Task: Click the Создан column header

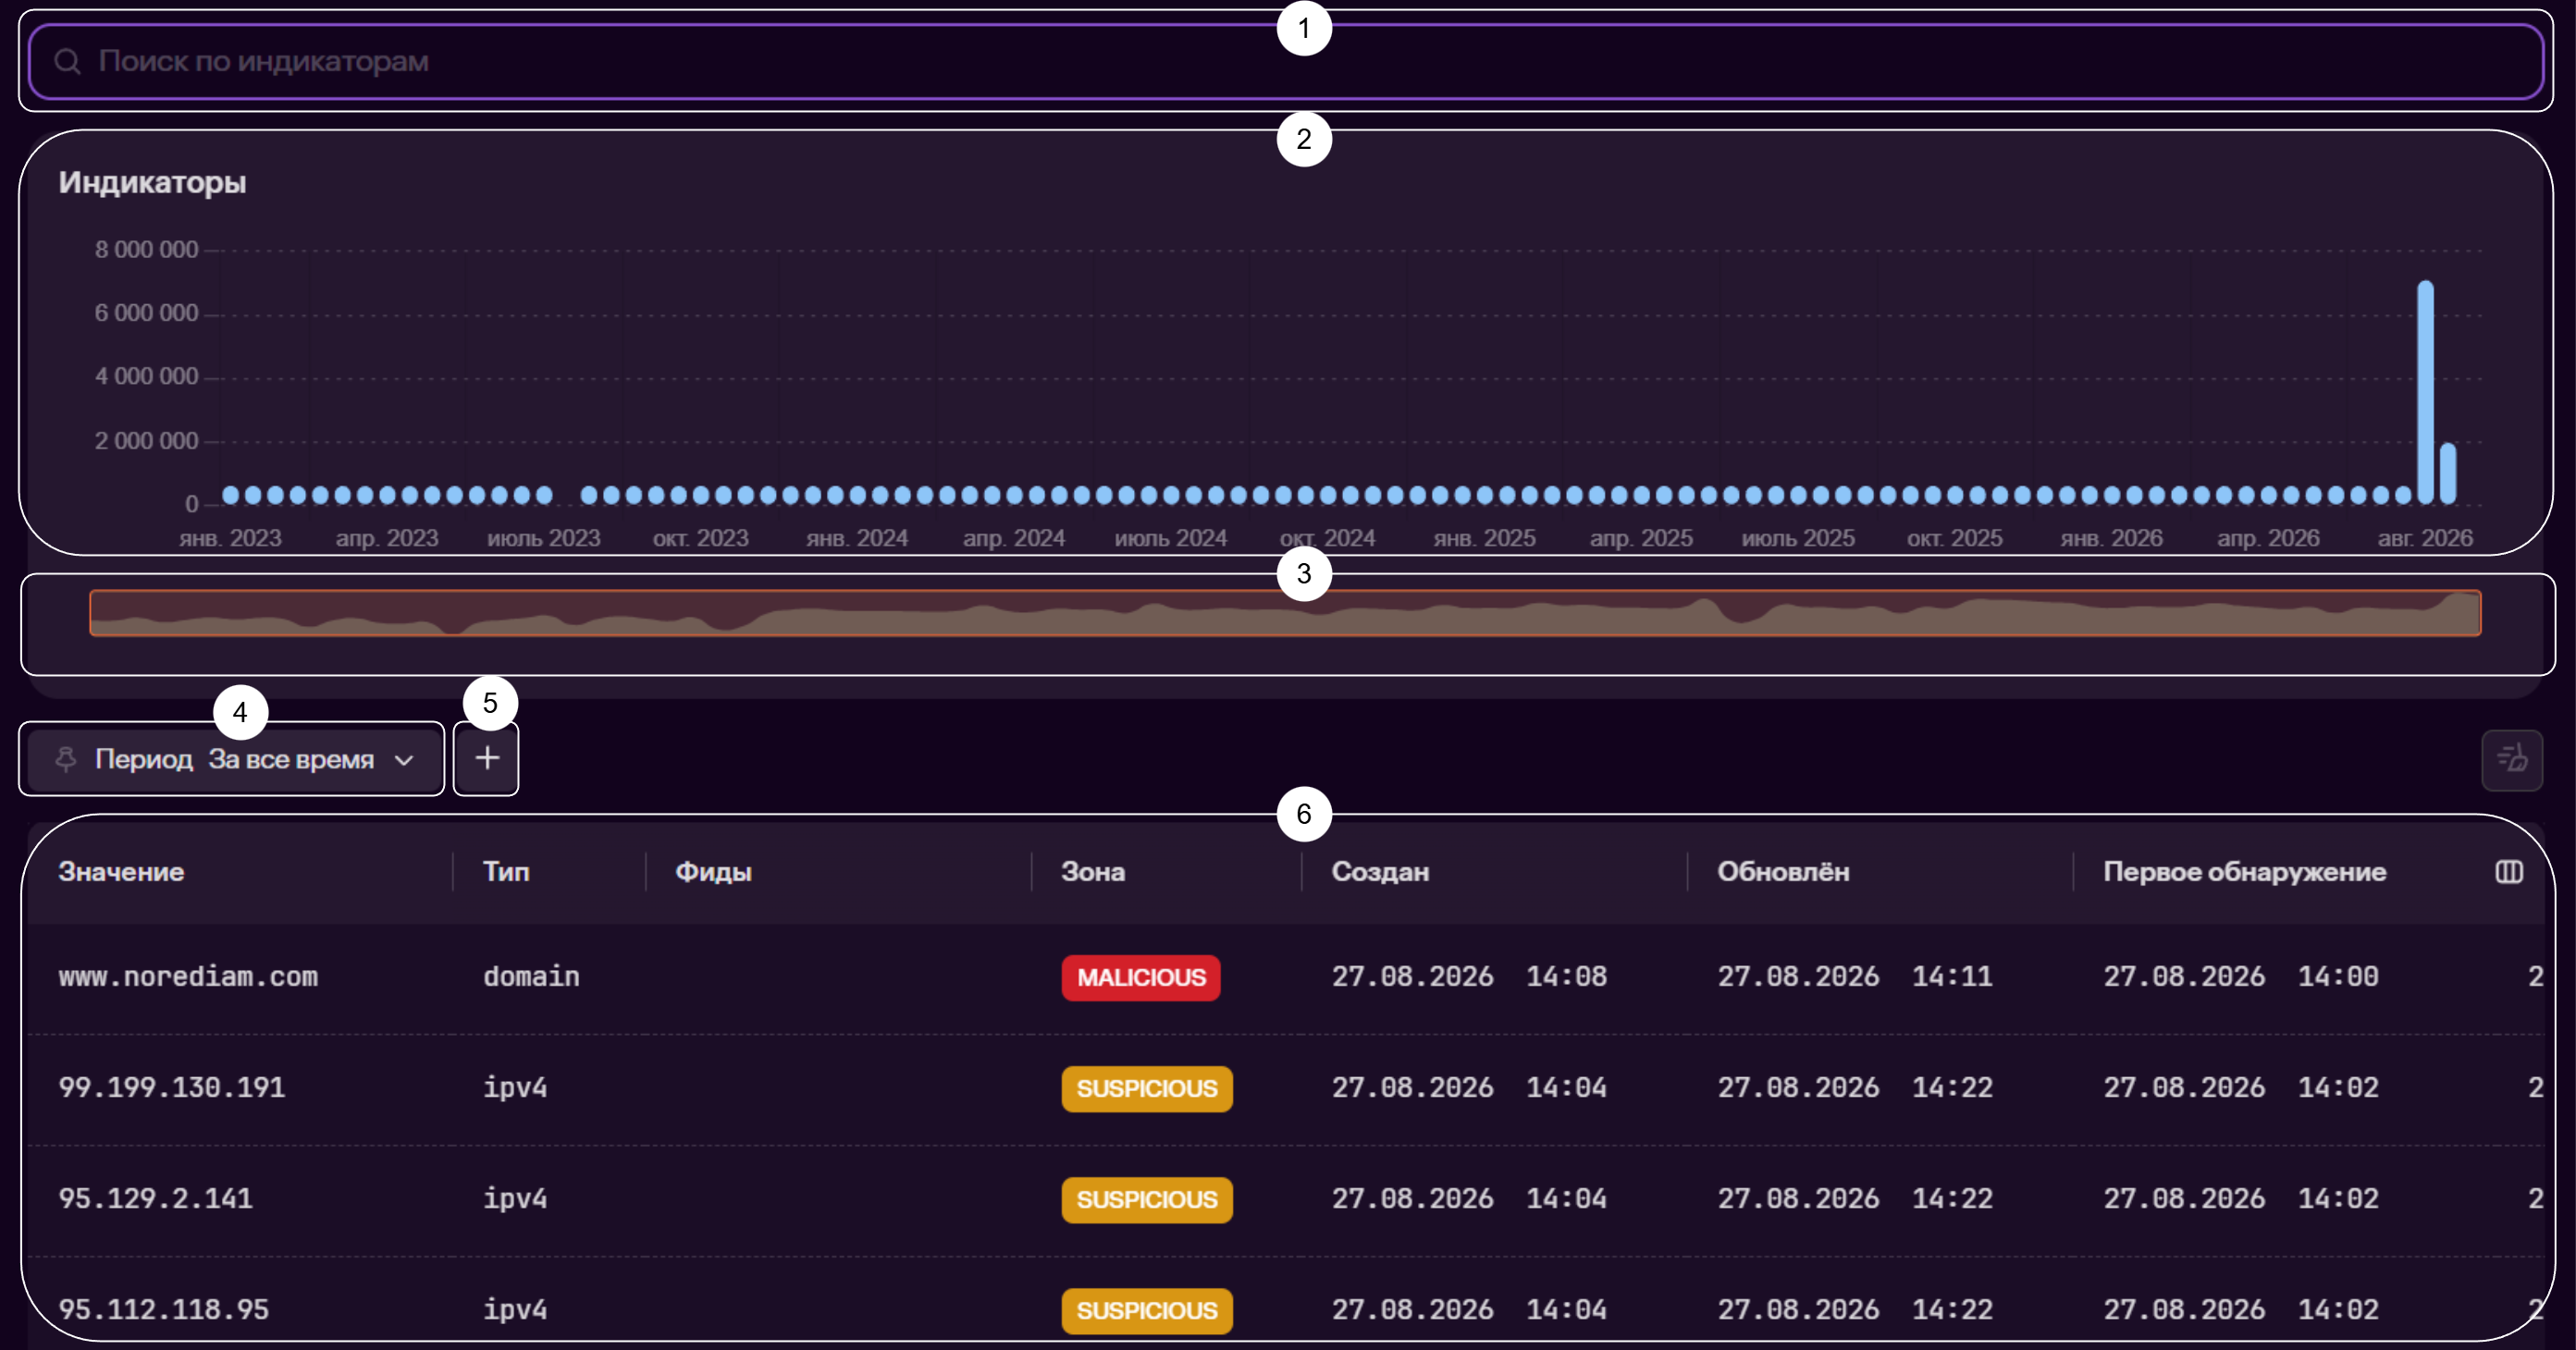Action: coord(1380,872)
